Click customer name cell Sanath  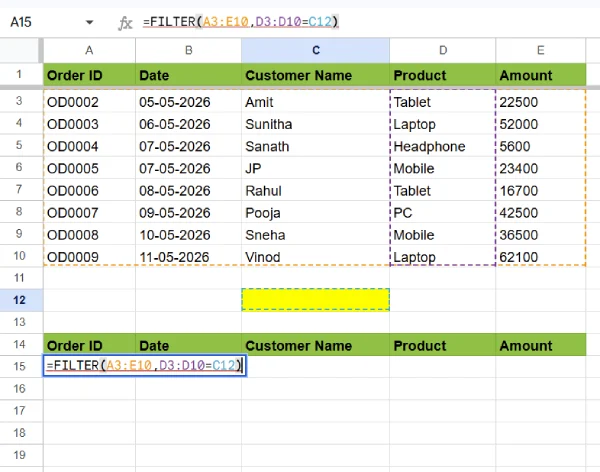point(315,146)
